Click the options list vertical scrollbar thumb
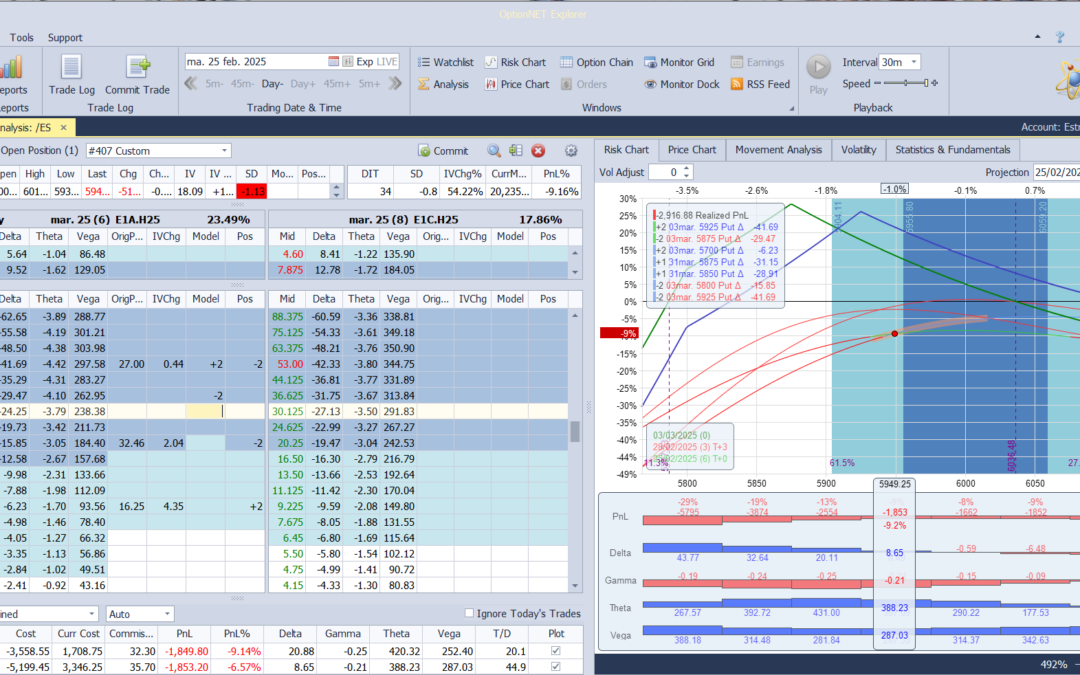The height and width of the screenshot is (675, 1080). coord(575,432)
